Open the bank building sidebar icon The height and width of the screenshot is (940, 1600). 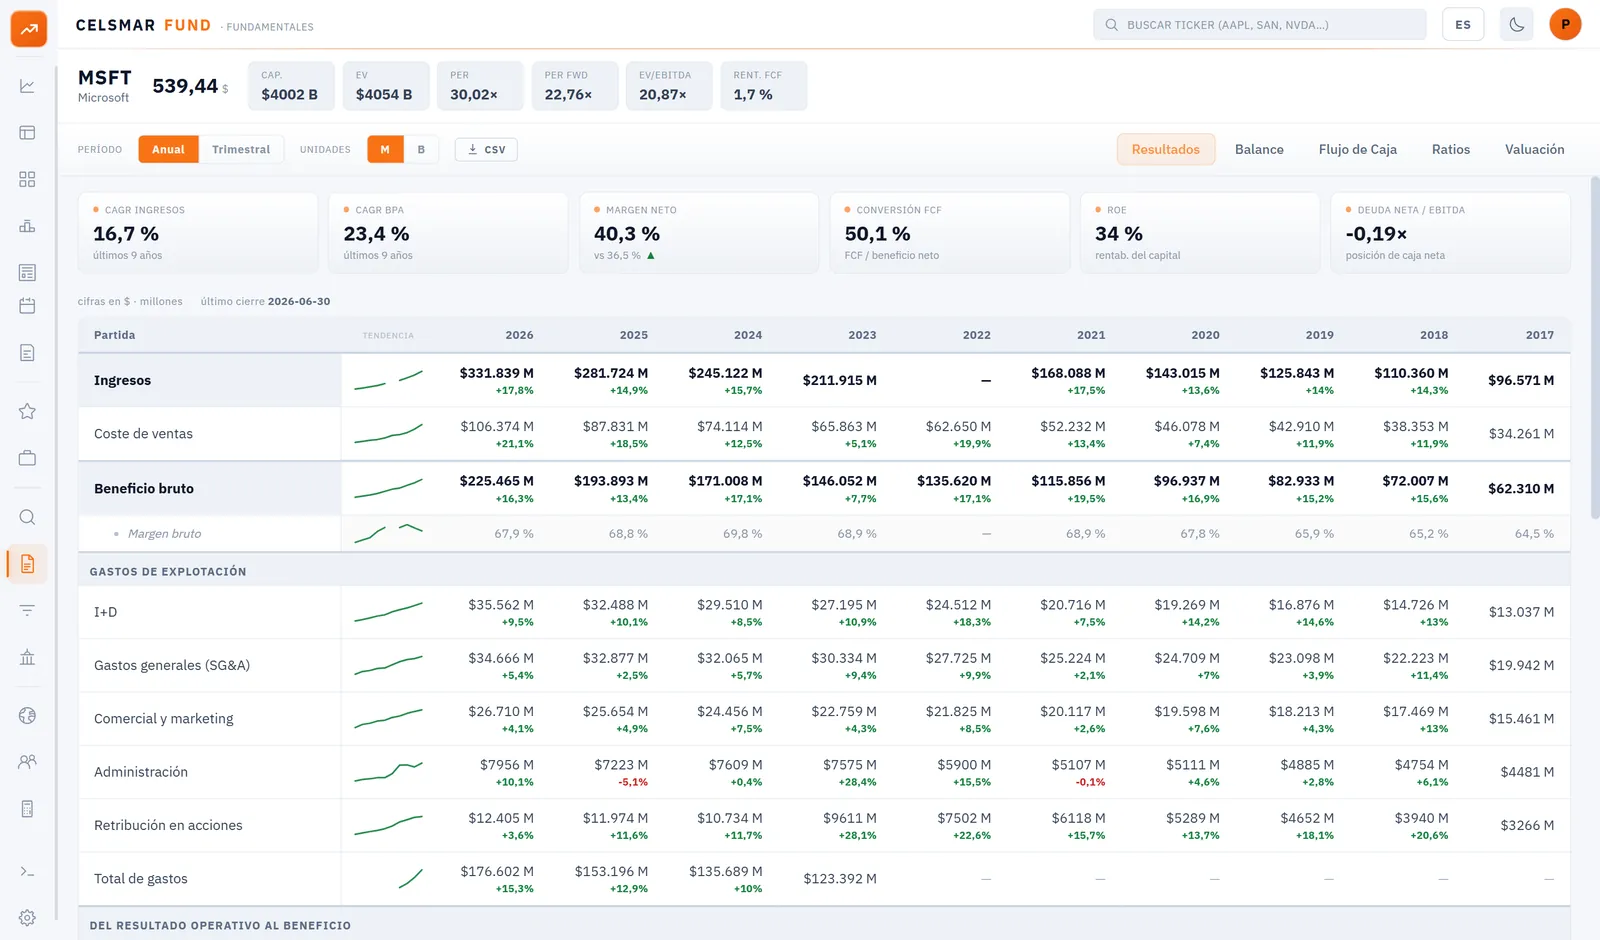(27, 657)
